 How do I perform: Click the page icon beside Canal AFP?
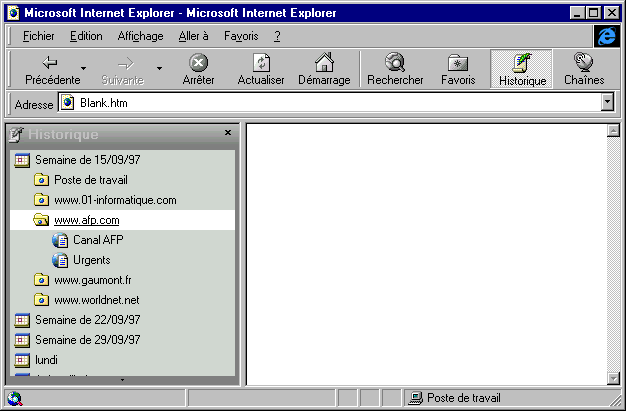click(60, 240)
